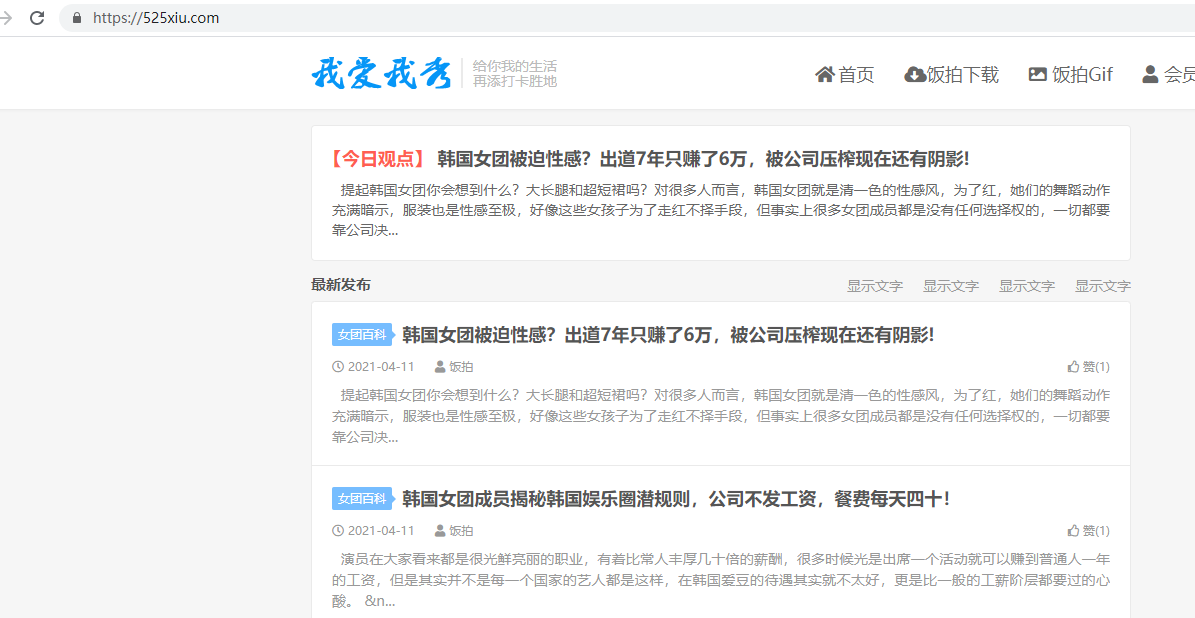Open the 首页 navigation menu item
Viewport: 1195px width, 618px height.
point(856,75)
